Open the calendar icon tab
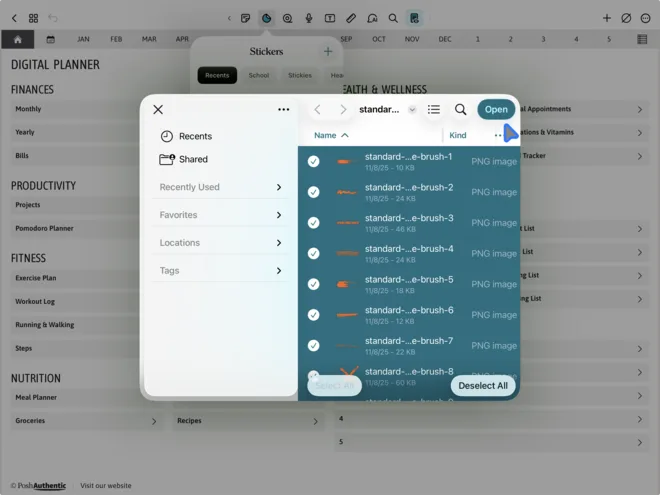 [51, 40]
